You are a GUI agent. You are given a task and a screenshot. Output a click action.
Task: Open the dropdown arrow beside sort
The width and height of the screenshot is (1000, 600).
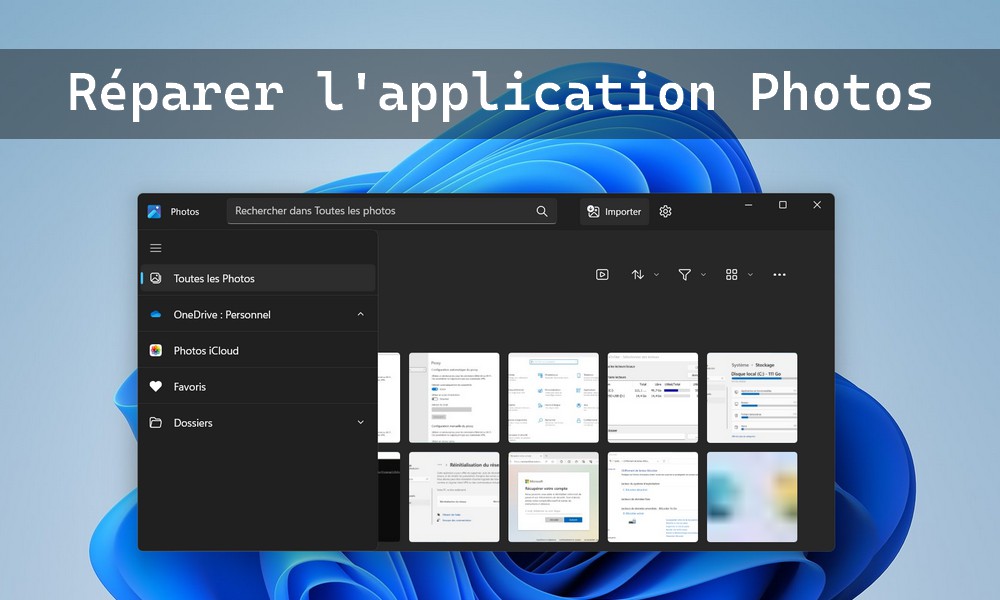click(656, 274)
